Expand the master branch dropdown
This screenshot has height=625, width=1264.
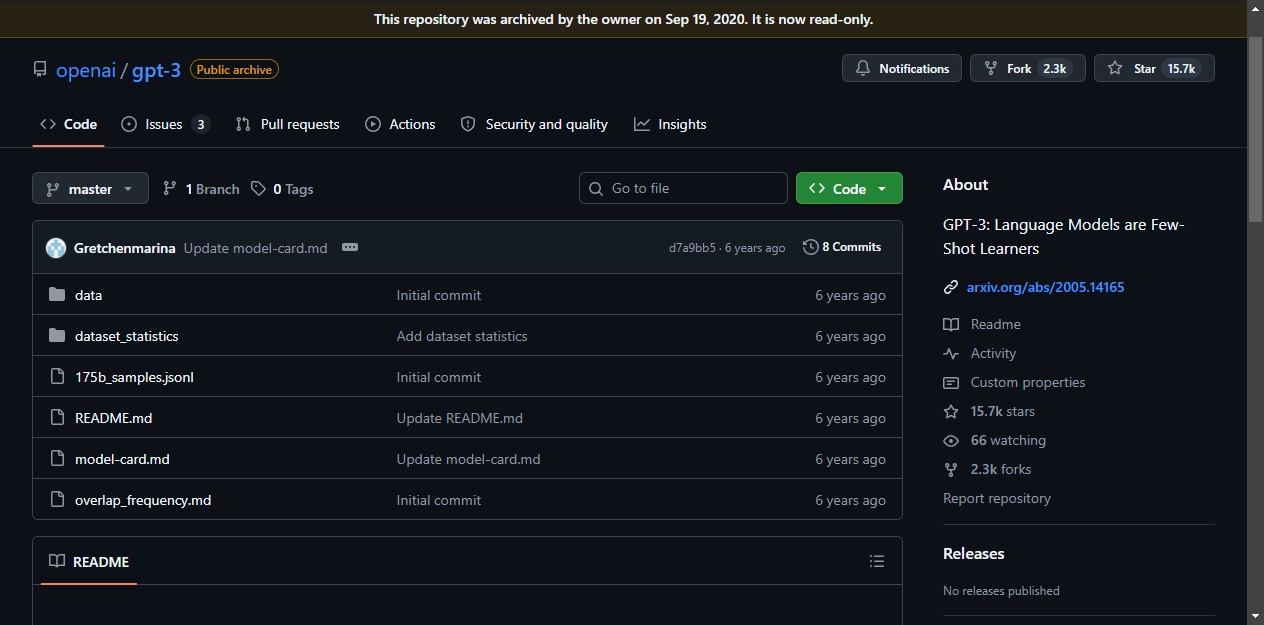(90, 189)
